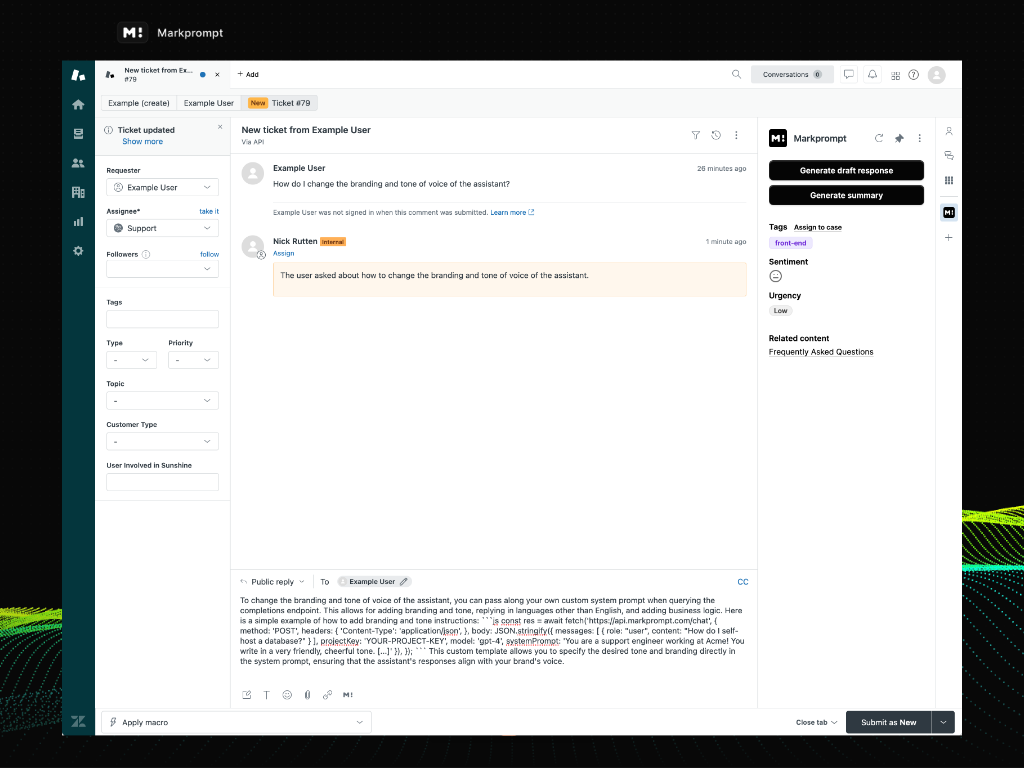Open the chat bubble icon in top bar
1024x768 pixels.
(x=849, y=74)
